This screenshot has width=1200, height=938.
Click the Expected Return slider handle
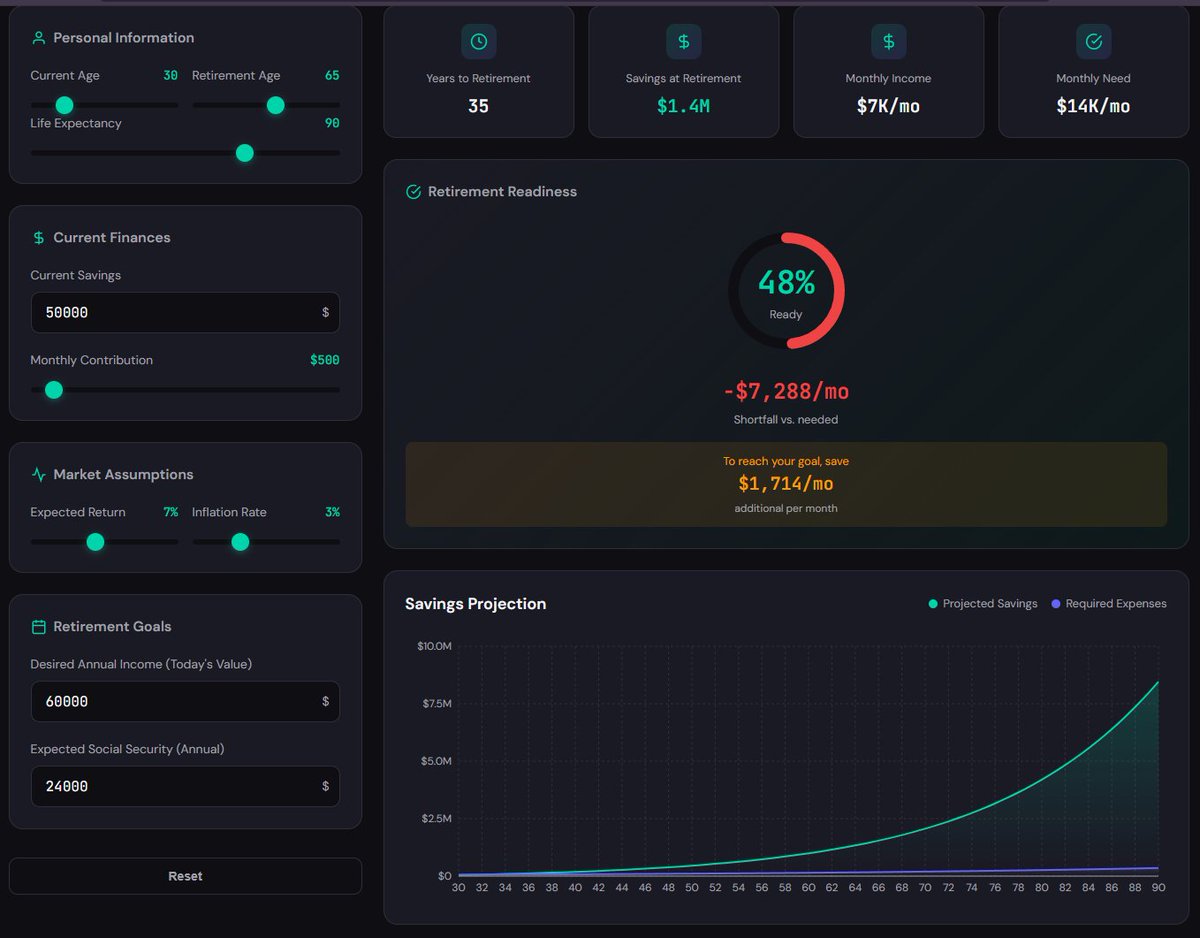[x=95, y=542]
